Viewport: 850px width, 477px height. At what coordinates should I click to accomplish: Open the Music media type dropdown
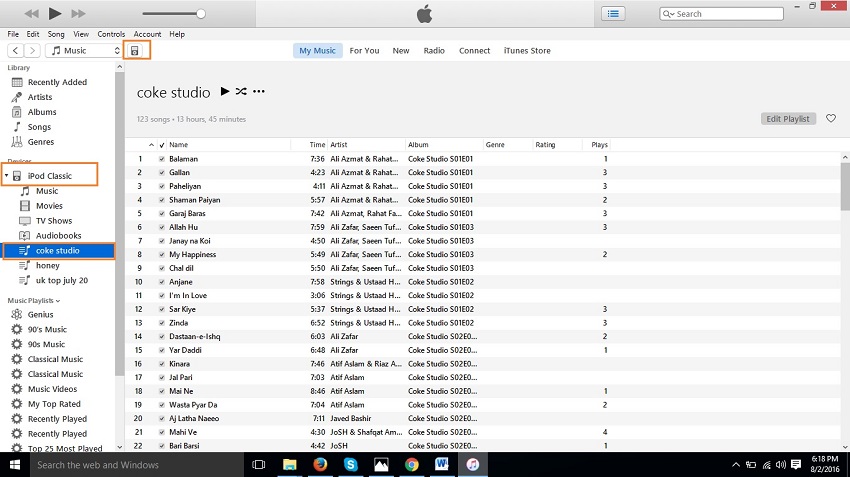click(85, 50)
